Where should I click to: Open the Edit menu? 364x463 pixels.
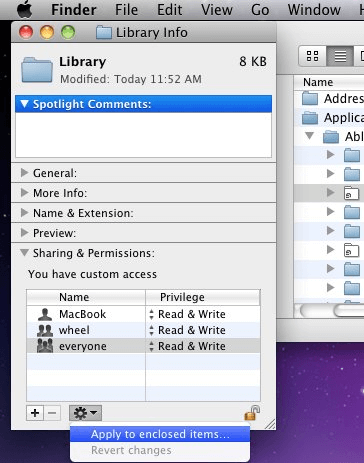[x=170, y=9]
